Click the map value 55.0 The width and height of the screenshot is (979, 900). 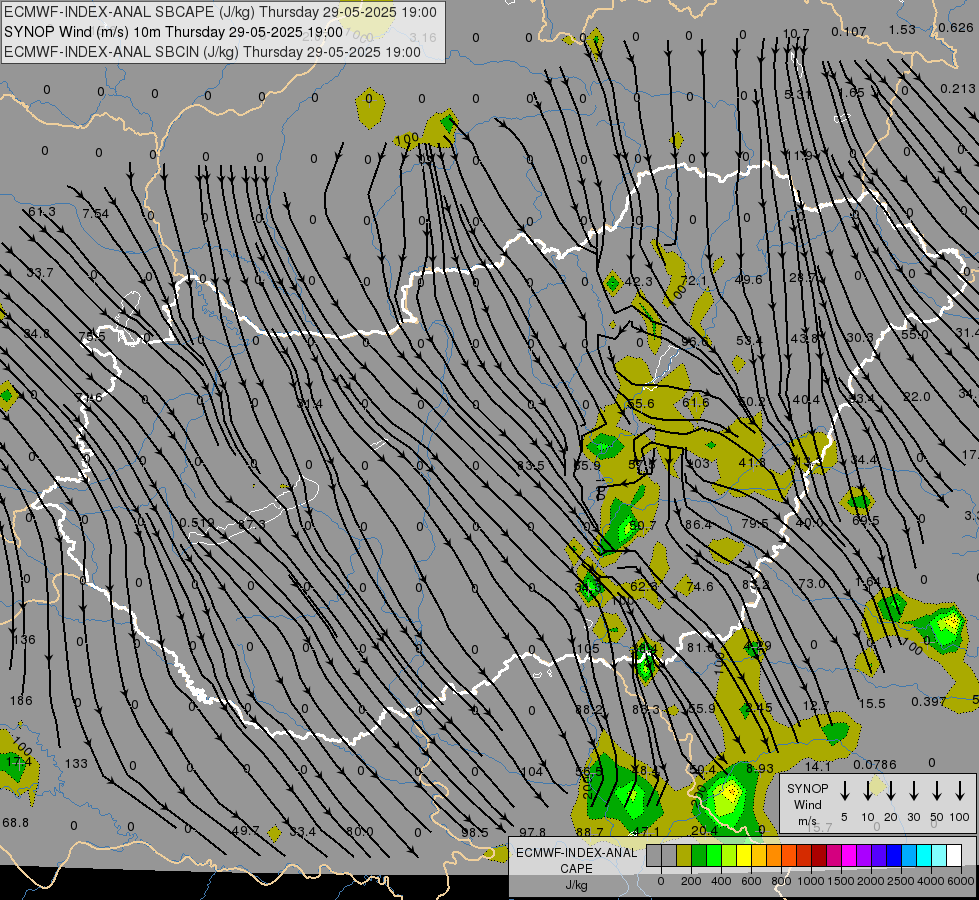coord(915,335)
